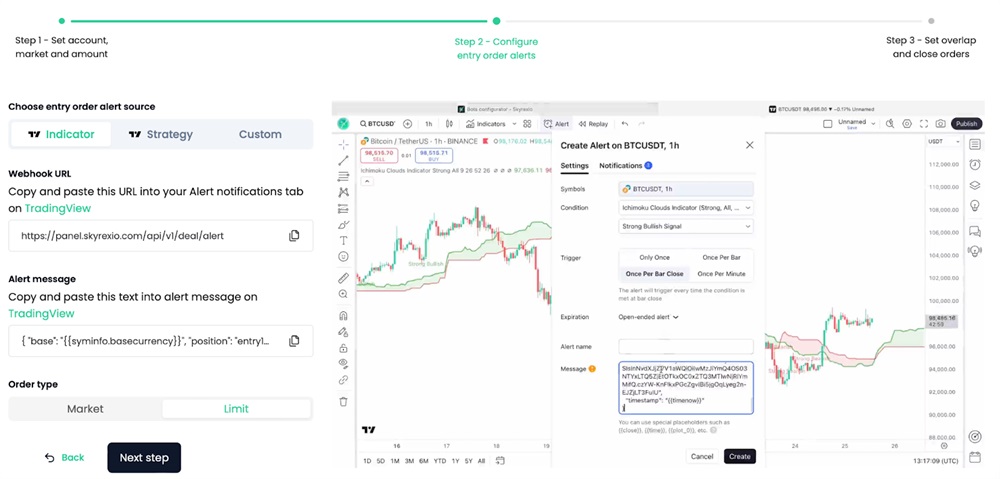Open chart settings gear icon
The width and height of the screenshot is (1000, 479).
(x=907, y=124)
